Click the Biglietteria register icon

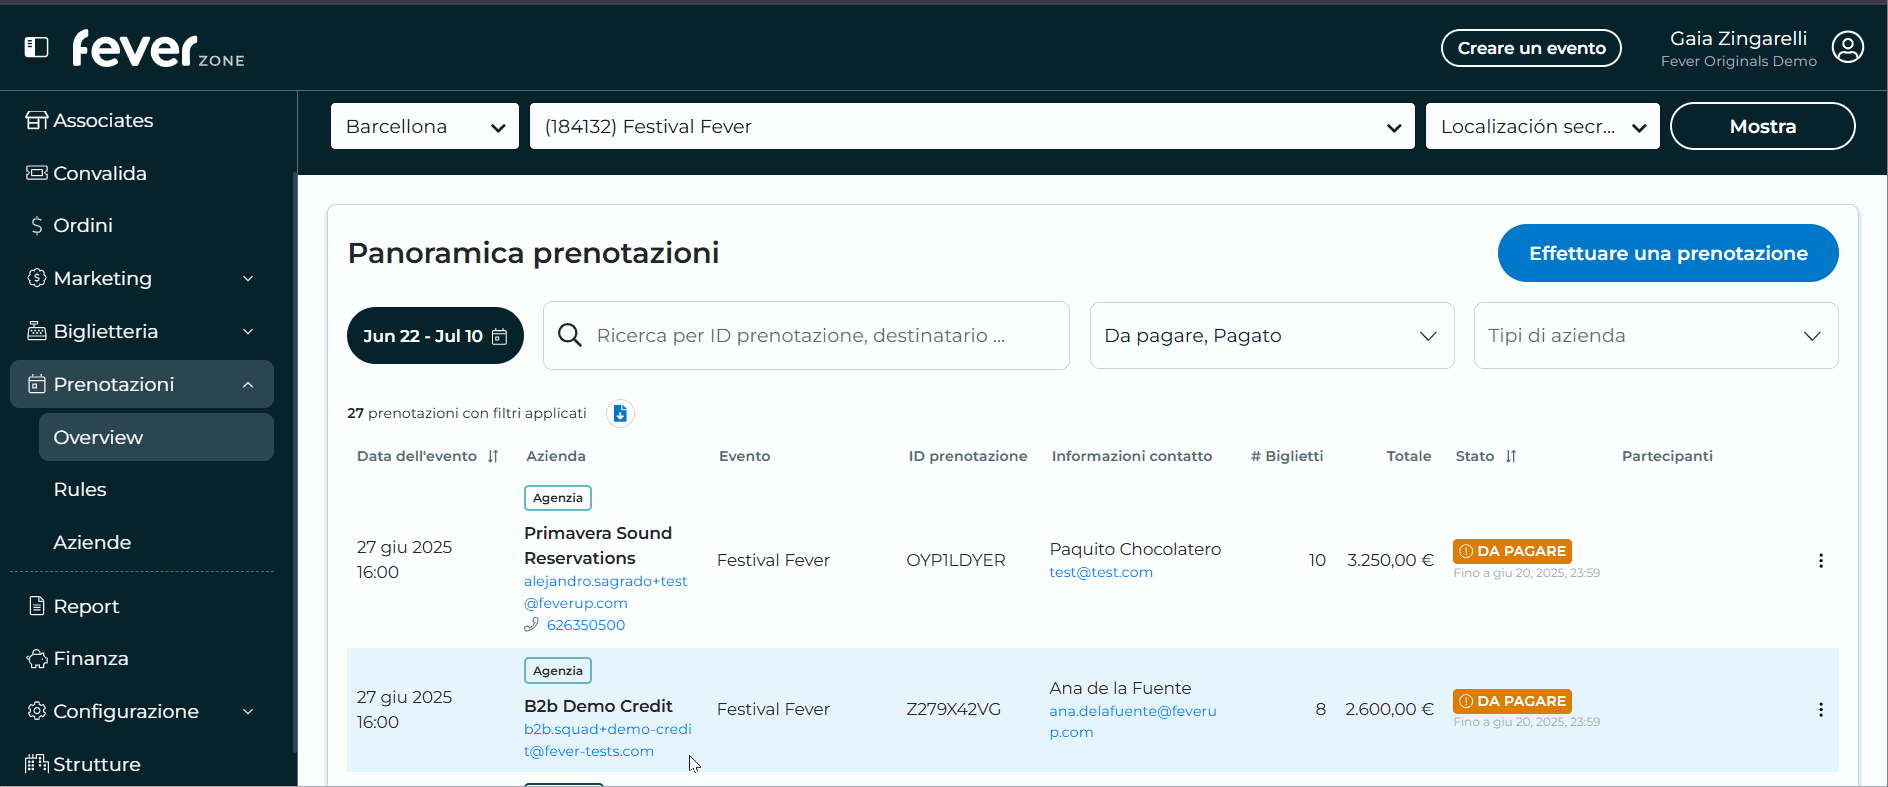[37, 331]
